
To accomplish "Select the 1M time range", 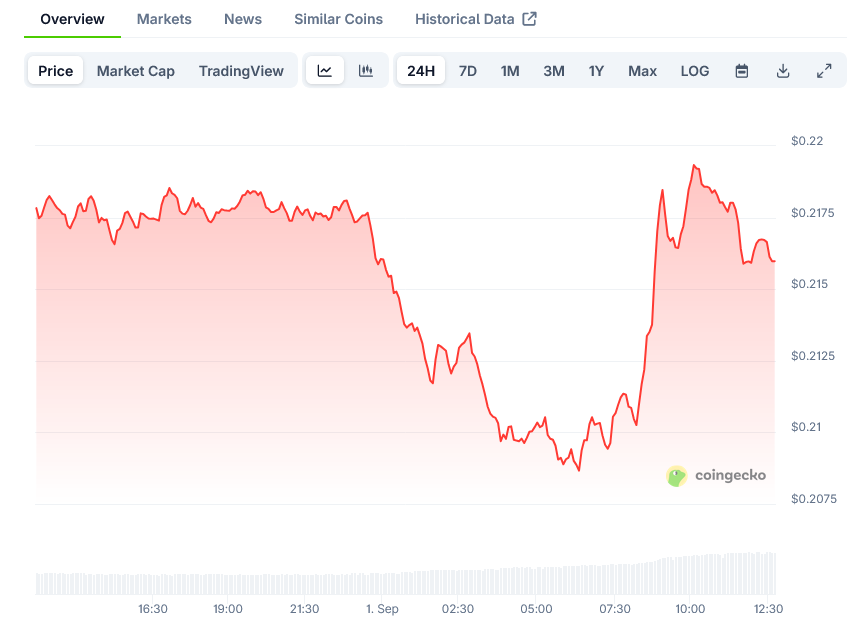I will pyautogui.click(x=510, y=71).
